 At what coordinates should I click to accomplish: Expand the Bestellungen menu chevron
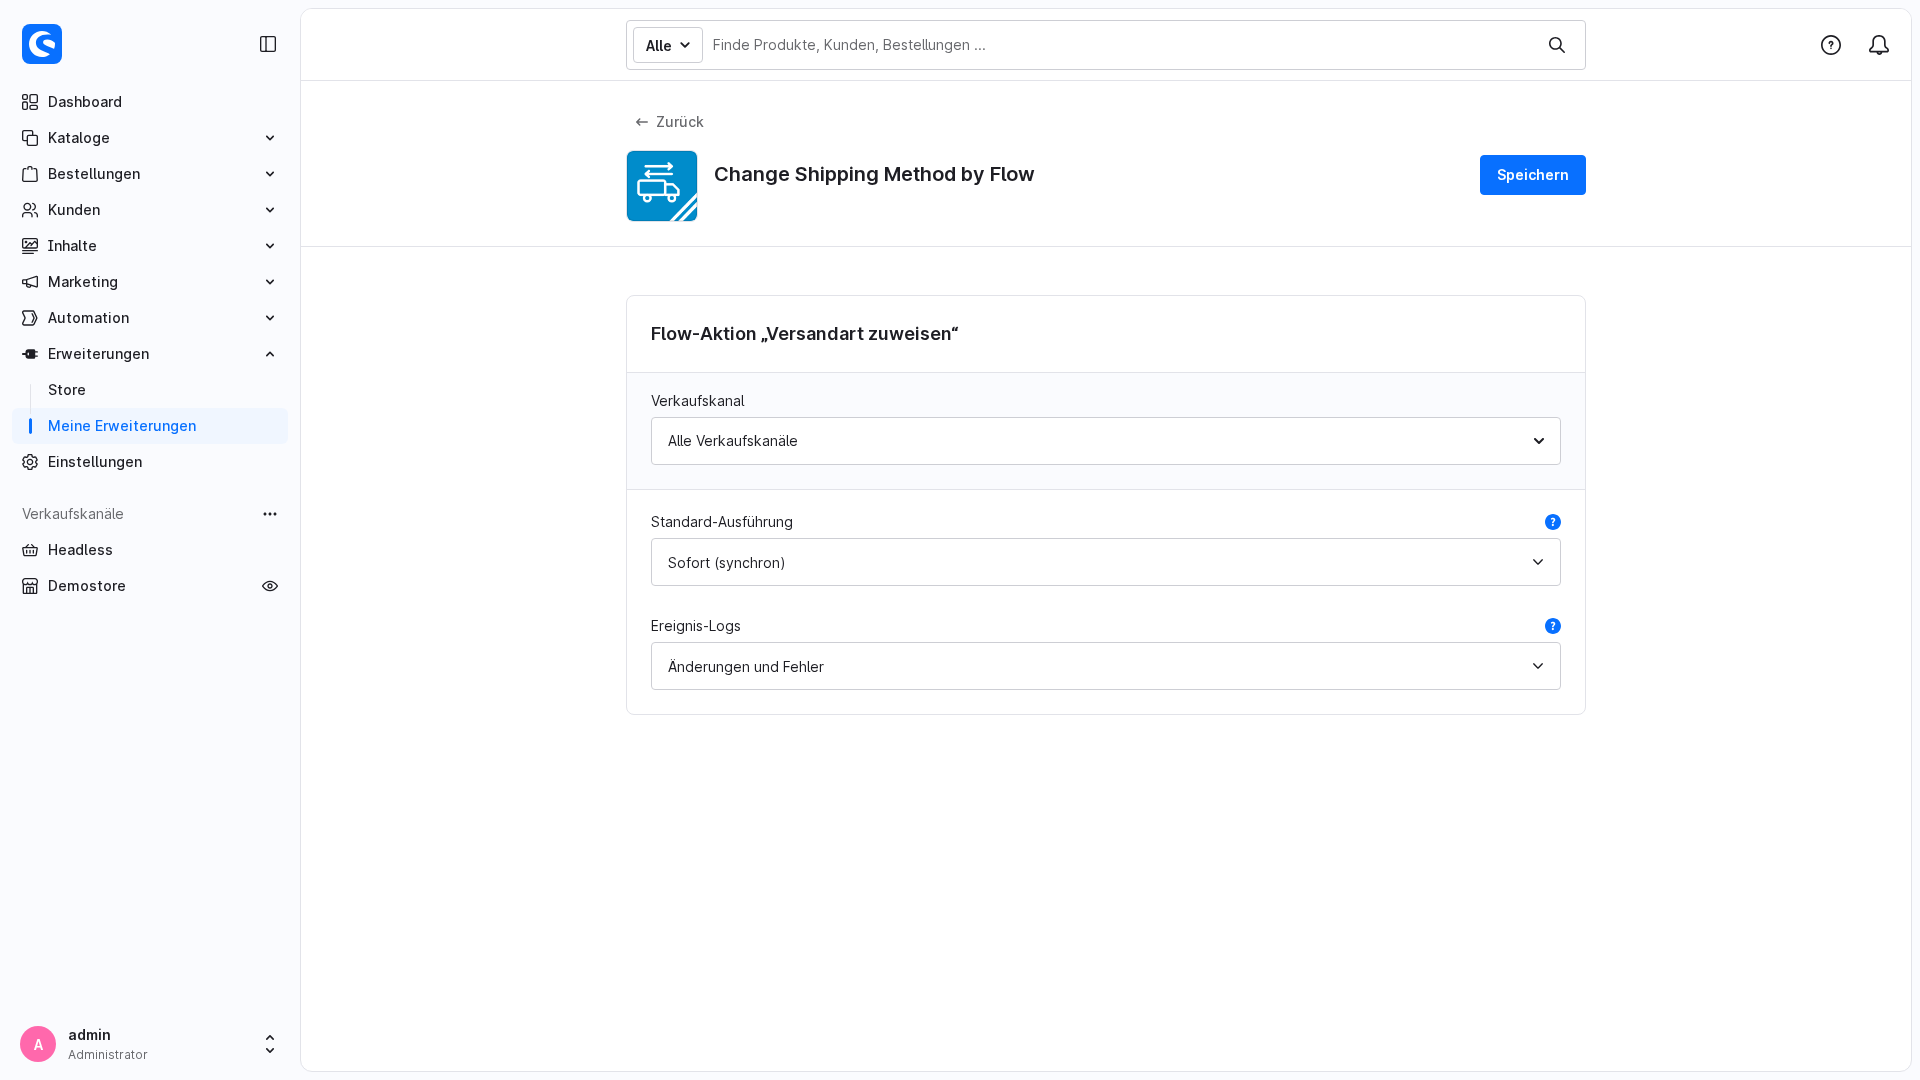point(270,174)
